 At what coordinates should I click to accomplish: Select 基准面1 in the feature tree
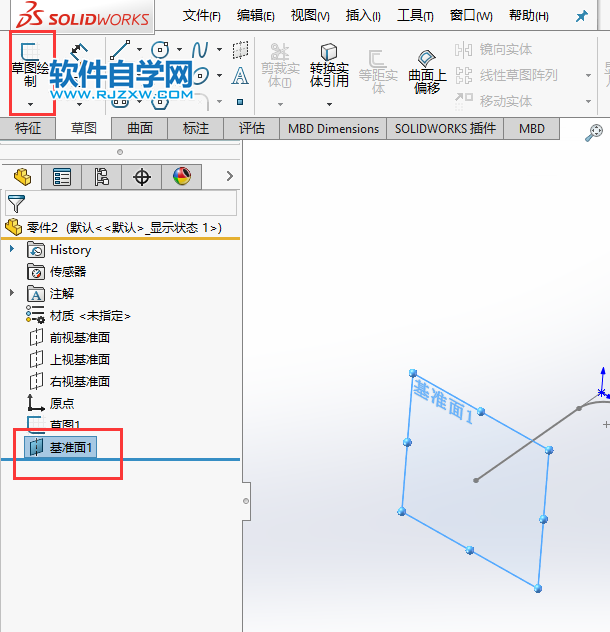click(60, 447)
